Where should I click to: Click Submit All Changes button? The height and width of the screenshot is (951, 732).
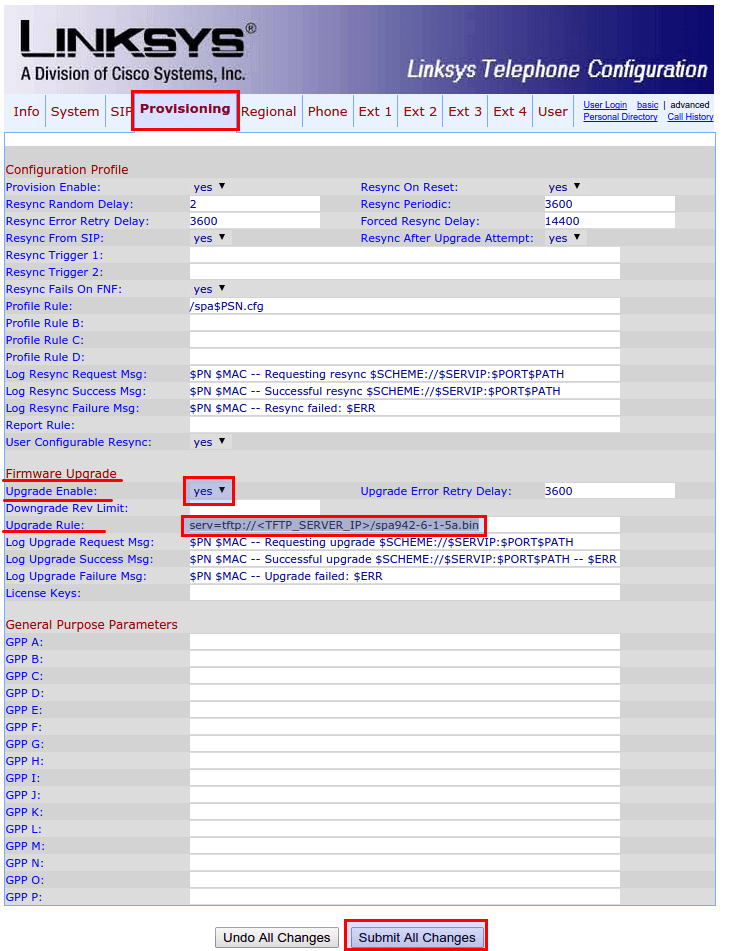(x=417, y=938)
